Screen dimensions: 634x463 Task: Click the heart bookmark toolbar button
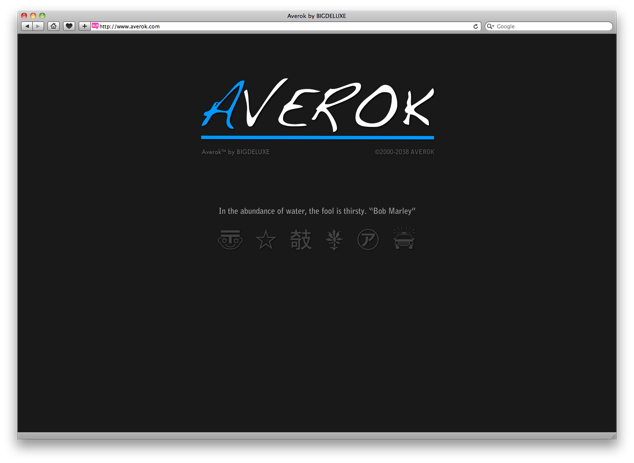coord(69,26)
